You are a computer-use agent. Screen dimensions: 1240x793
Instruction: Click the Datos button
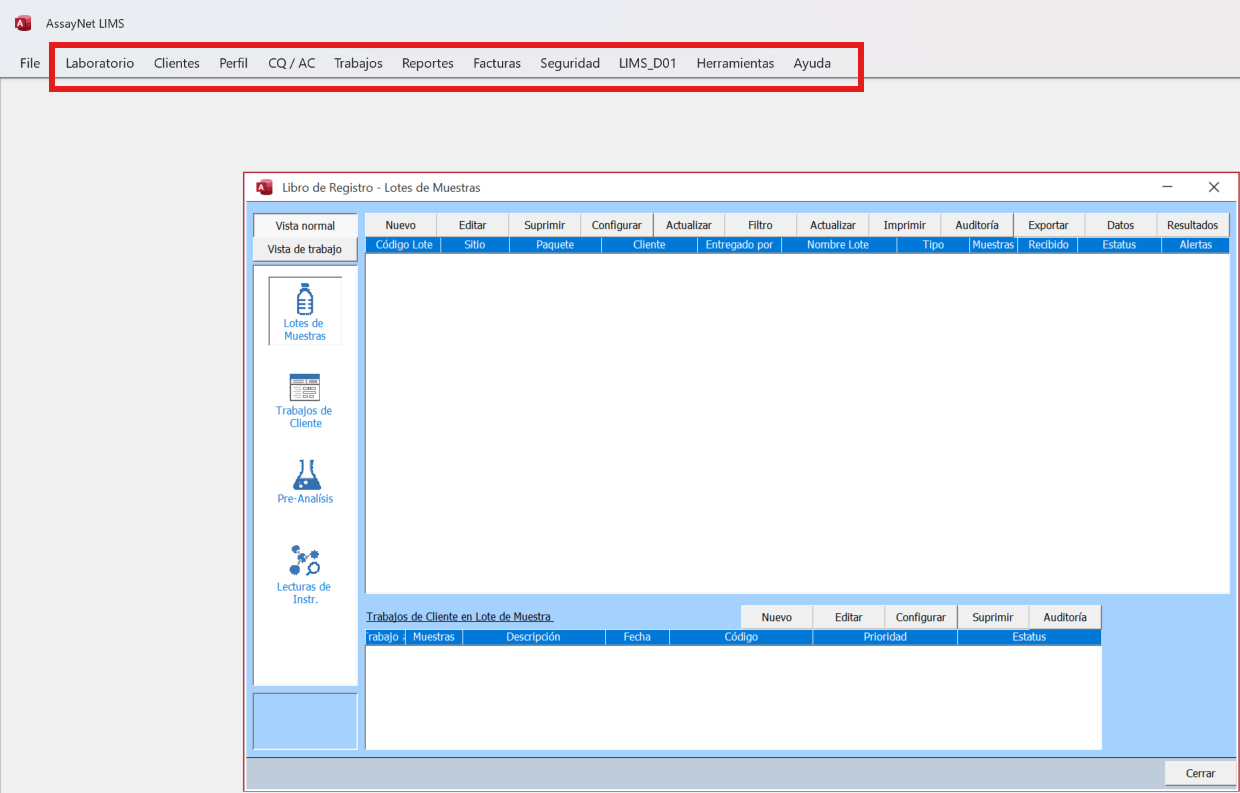pos(1121,225)
